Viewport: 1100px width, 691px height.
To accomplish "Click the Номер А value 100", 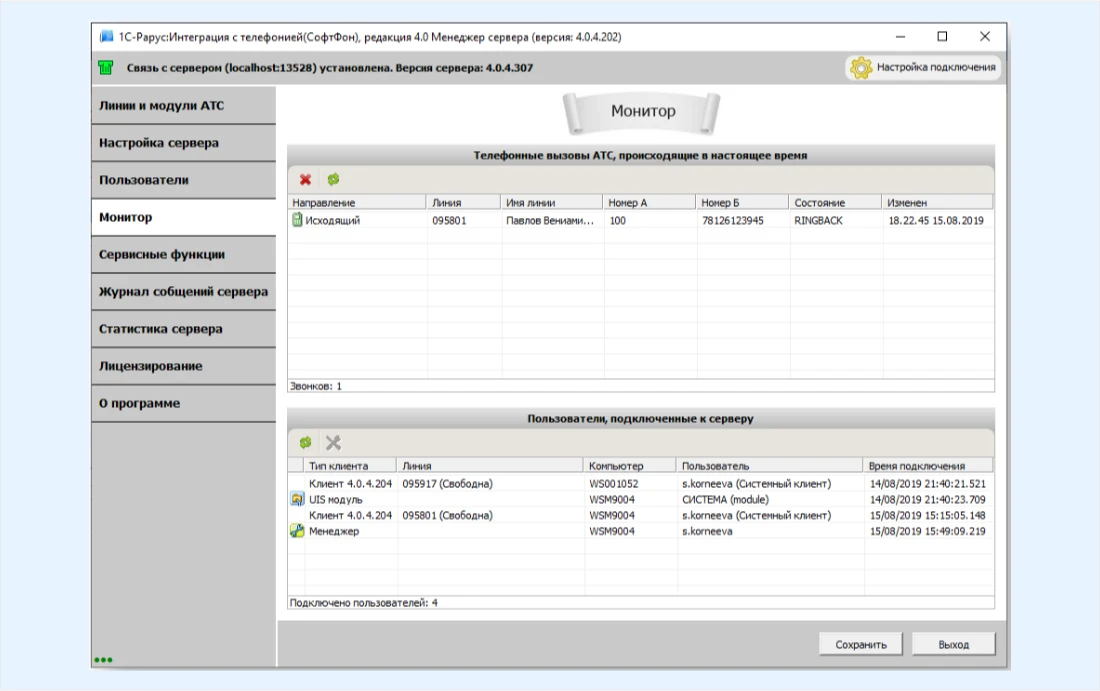I will click(617, 220).
